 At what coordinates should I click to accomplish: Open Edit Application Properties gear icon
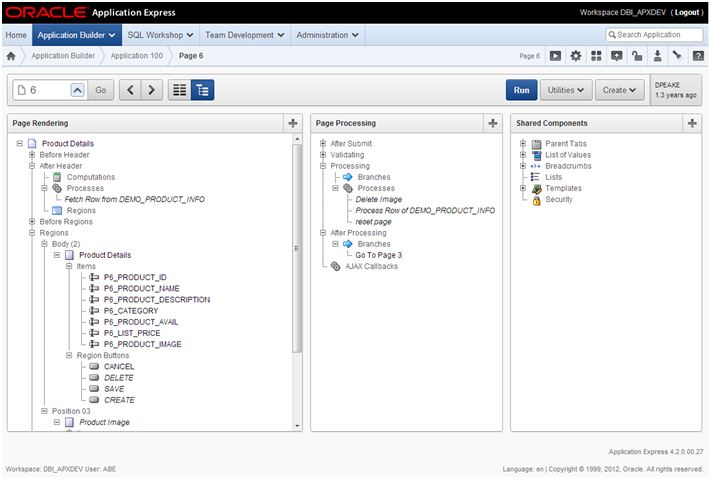(575, 56)
